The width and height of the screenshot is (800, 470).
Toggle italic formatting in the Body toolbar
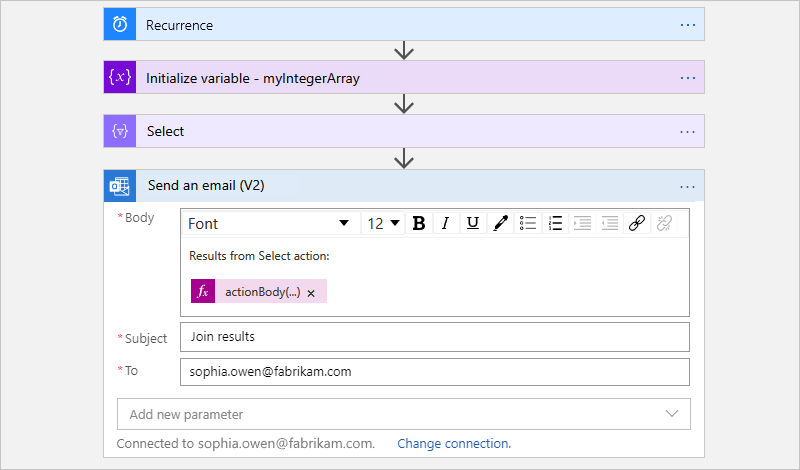[x=446, y=223]
